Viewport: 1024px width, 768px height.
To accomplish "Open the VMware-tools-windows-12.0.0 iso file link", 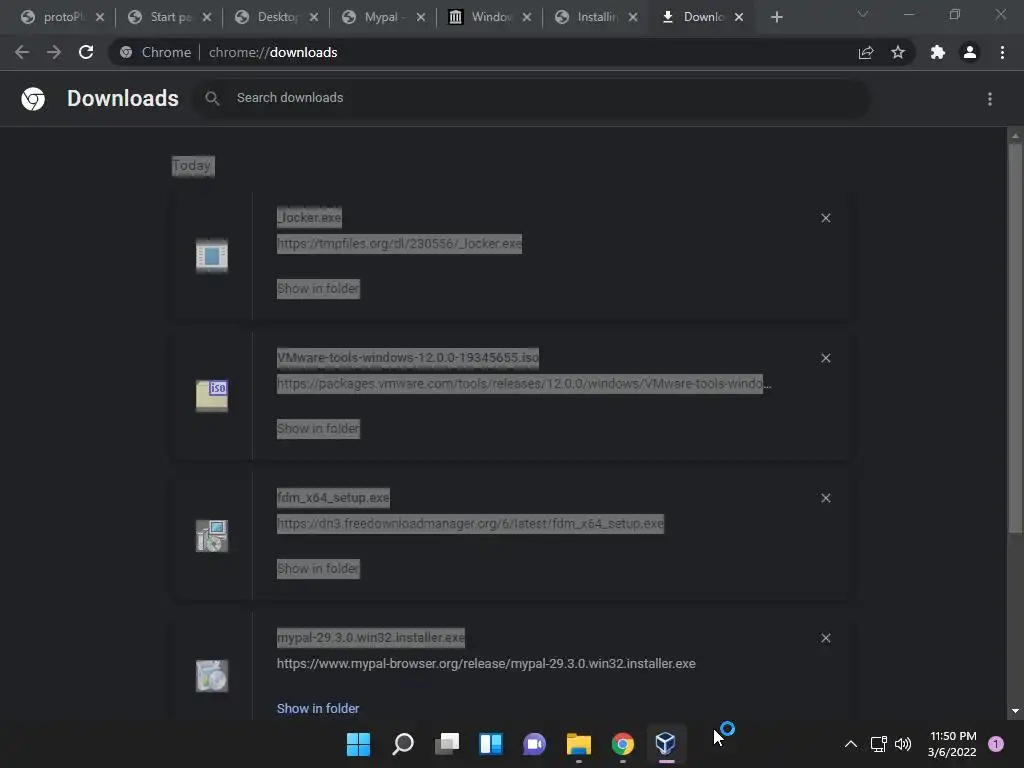I will pos(408,357).
